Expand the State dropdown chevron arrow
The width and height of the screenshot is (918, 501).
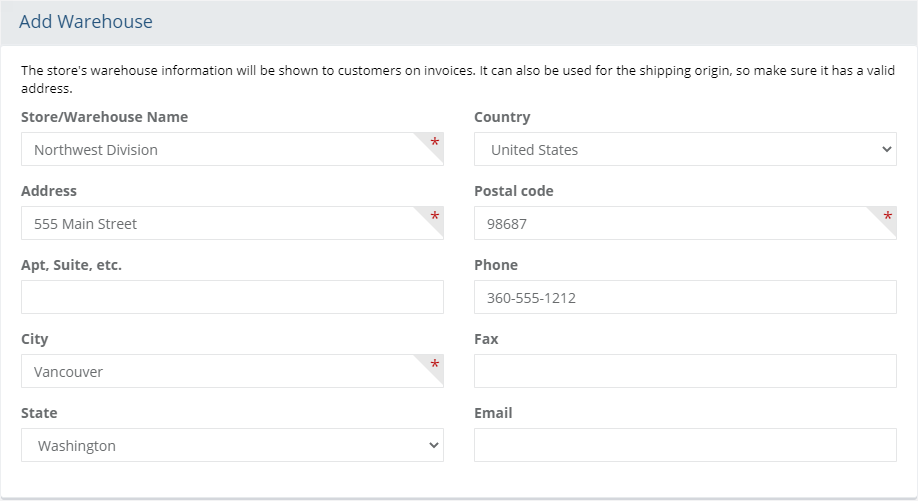[x=434, y=445]
